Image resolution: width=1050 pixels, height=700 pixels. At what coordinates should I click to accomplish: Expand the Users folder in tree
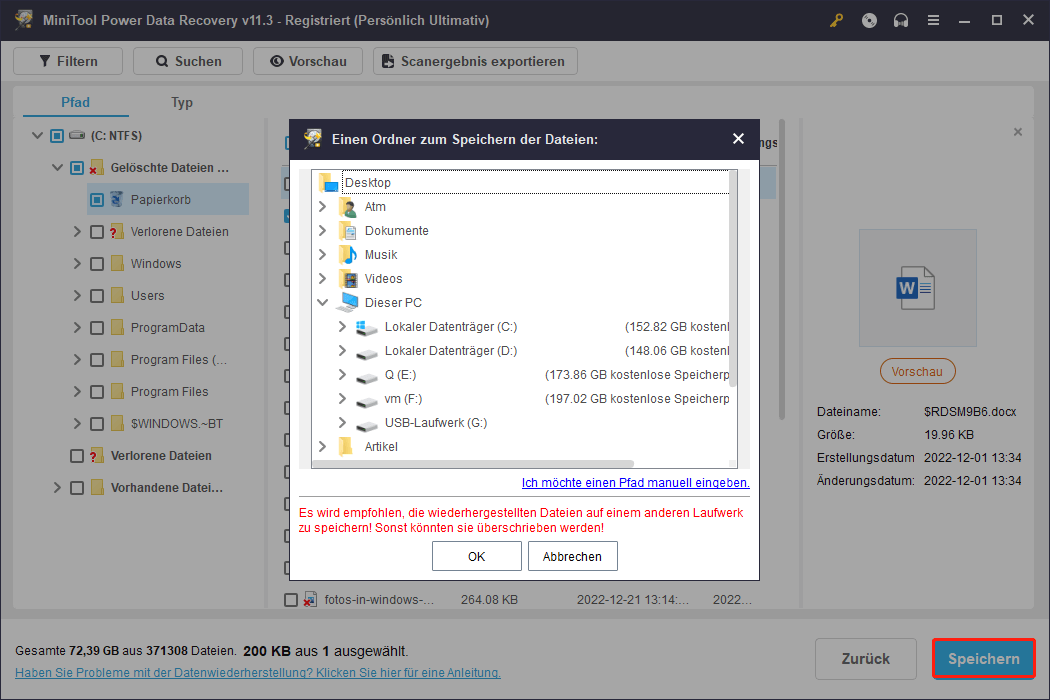[77, 296]
